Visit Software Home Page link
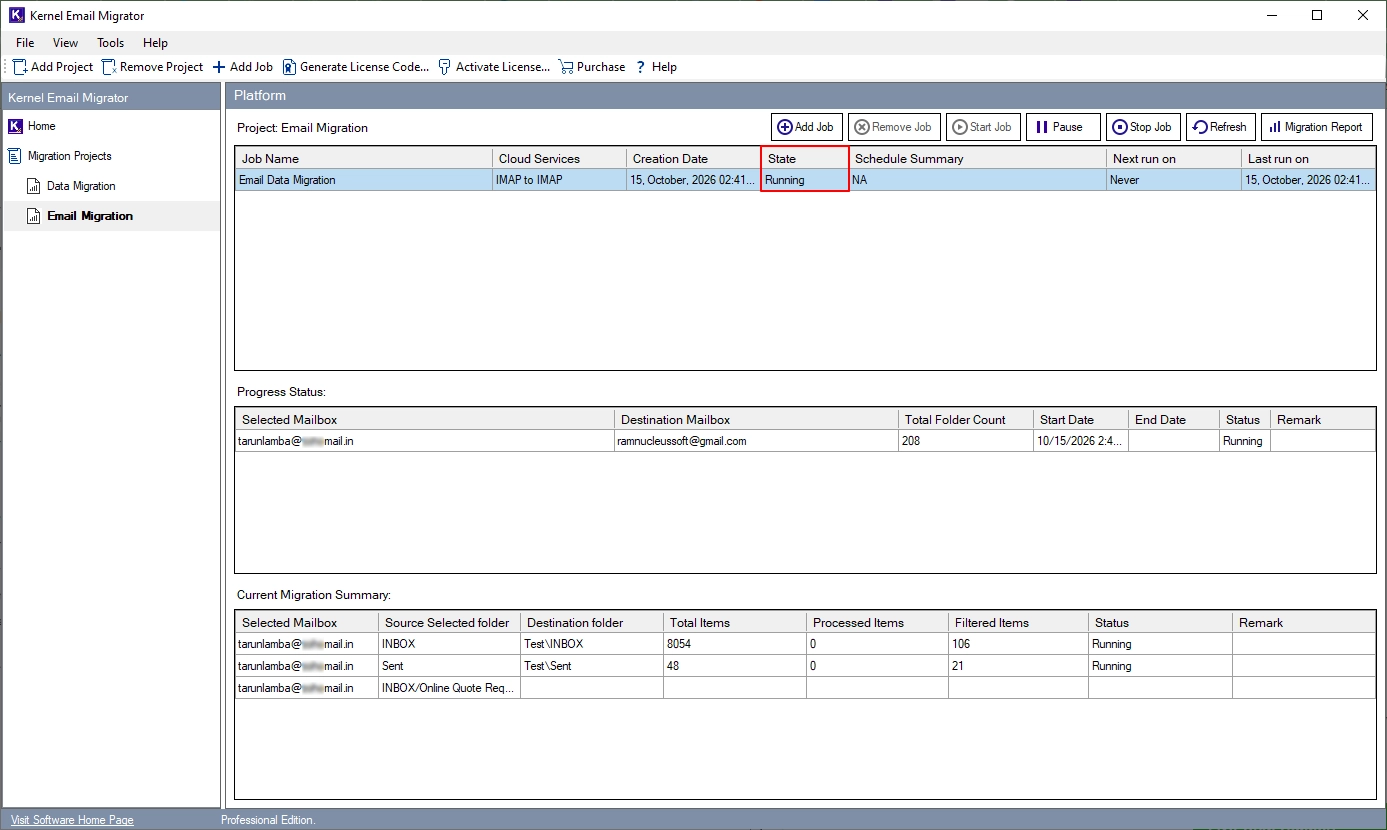Image resolution: width=1387 pixels, height=830 pixels. point(72,820)
